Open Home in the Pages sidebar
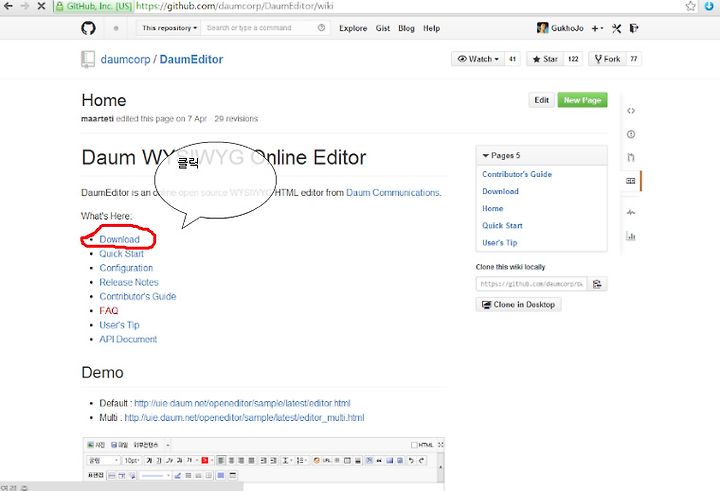 coord(493,208)
